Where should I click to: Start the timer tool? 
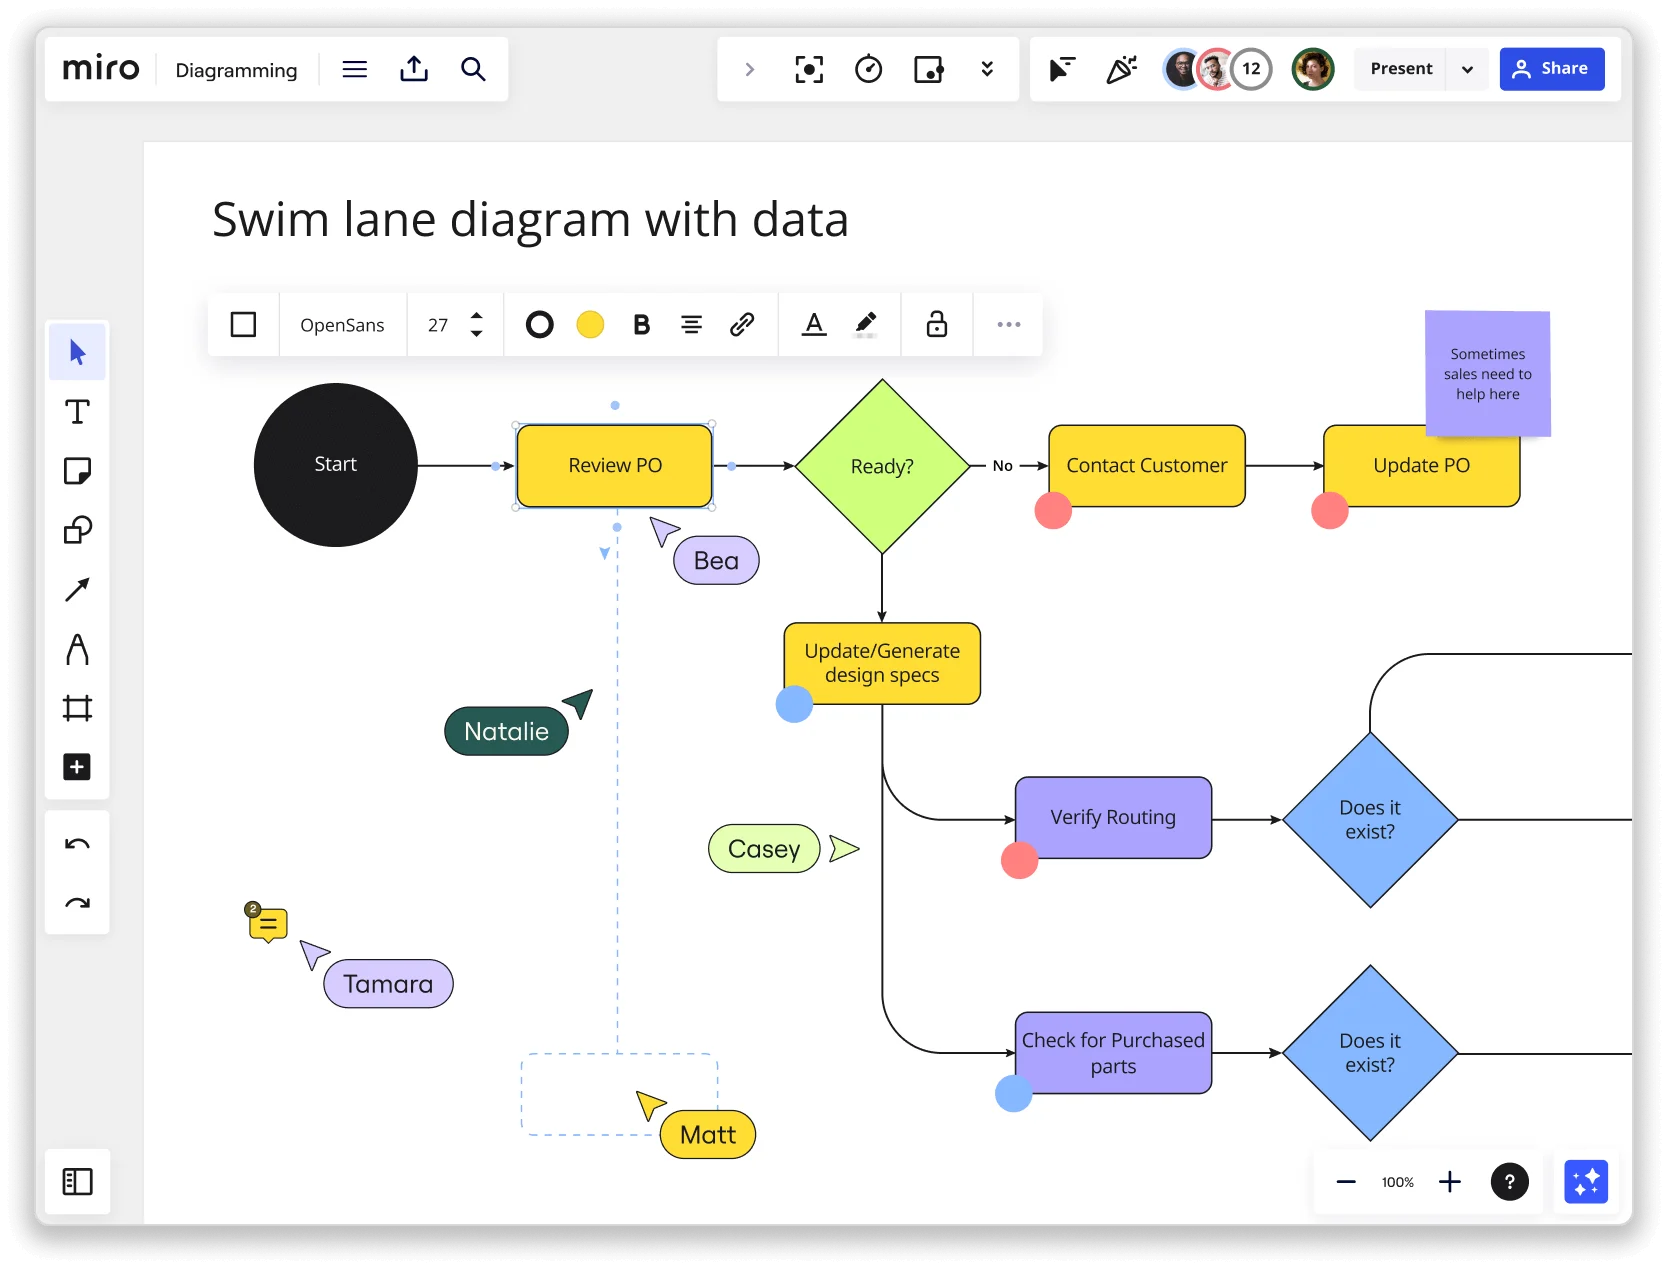pos(868,69)
